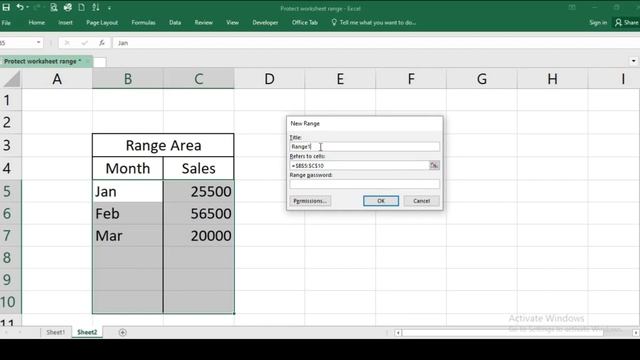Switch to the Sheet1 worksheet tab
The height and width of the screenshot is (360, 640).
(x=56, y=332)
